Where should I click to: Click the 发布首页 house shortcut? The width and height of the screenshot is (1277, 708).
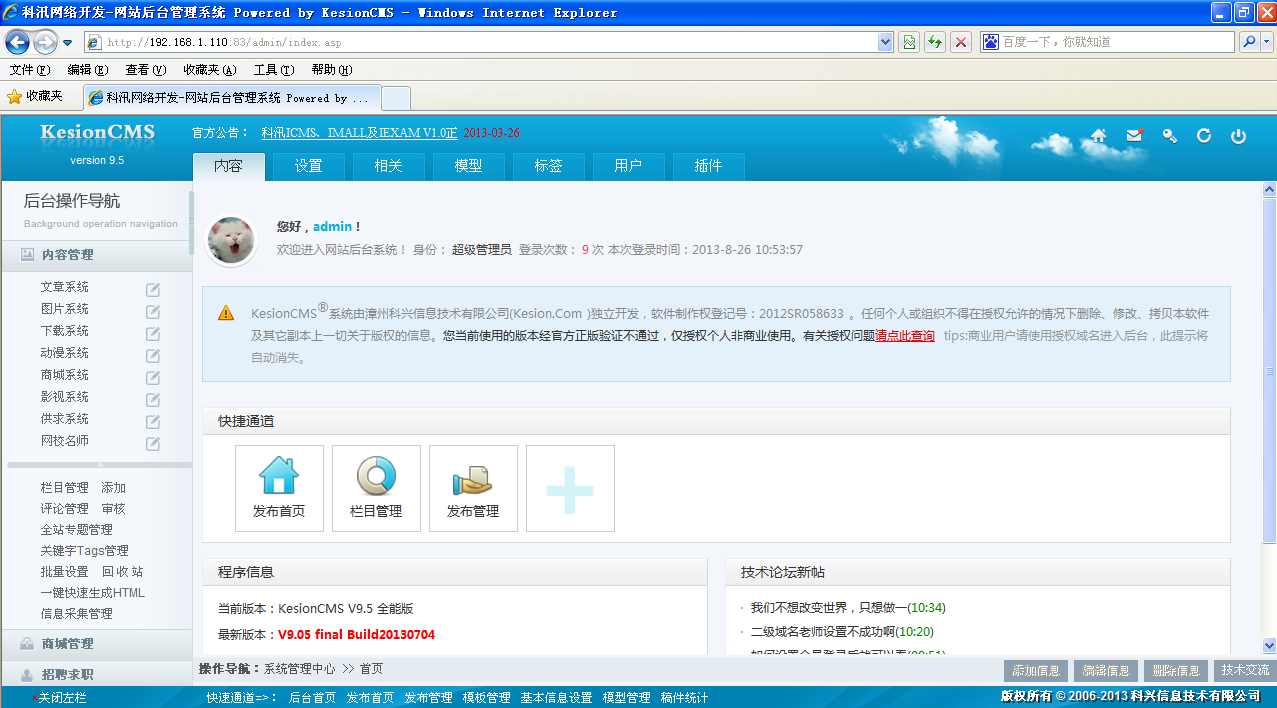click(x=279, y=488)
